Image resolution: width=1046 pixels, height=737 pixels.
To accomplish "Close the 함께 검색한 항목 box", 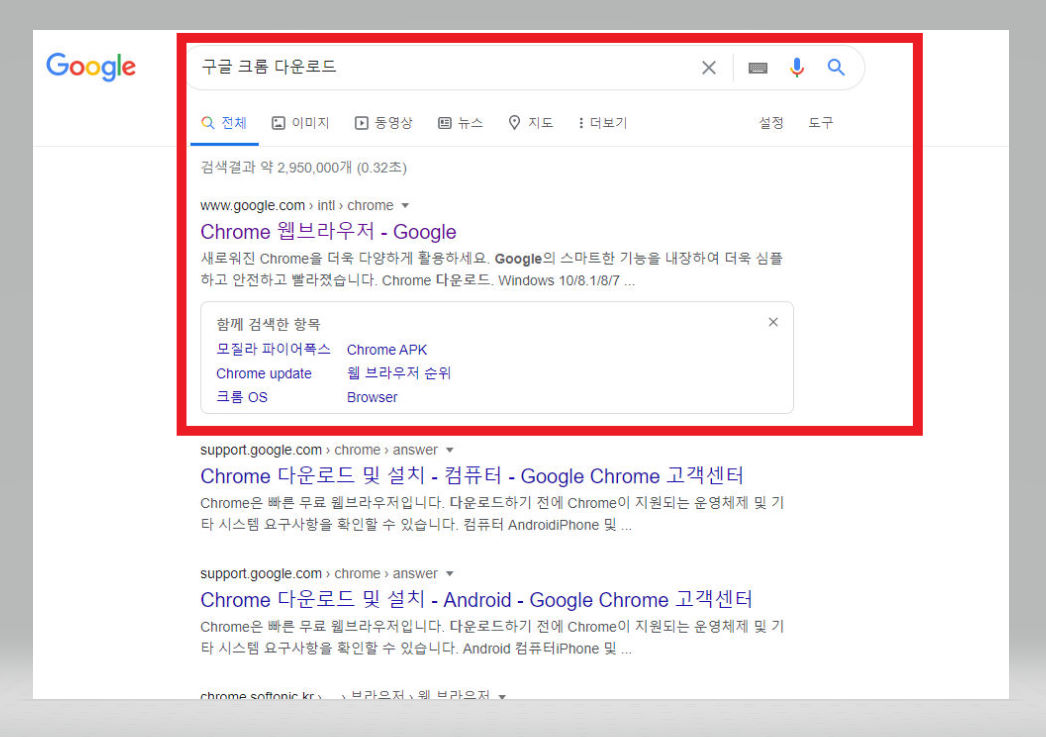I will click(773, 322).
